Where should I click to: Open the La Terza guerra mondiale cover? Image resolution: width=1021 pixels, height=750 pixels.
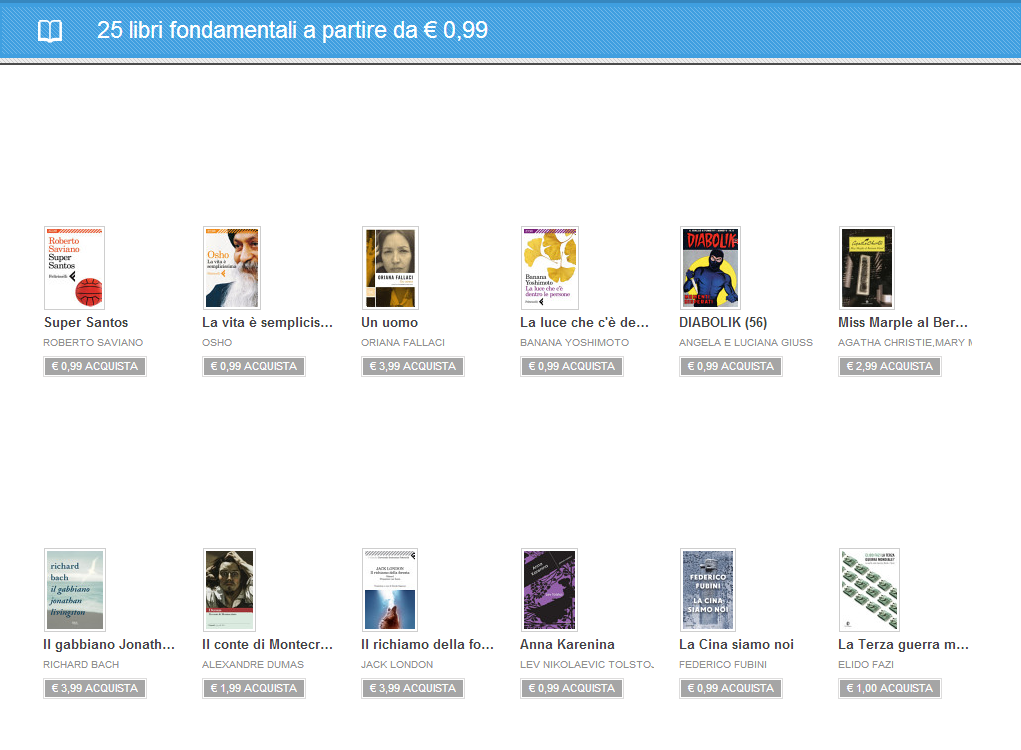pos(869,590)
